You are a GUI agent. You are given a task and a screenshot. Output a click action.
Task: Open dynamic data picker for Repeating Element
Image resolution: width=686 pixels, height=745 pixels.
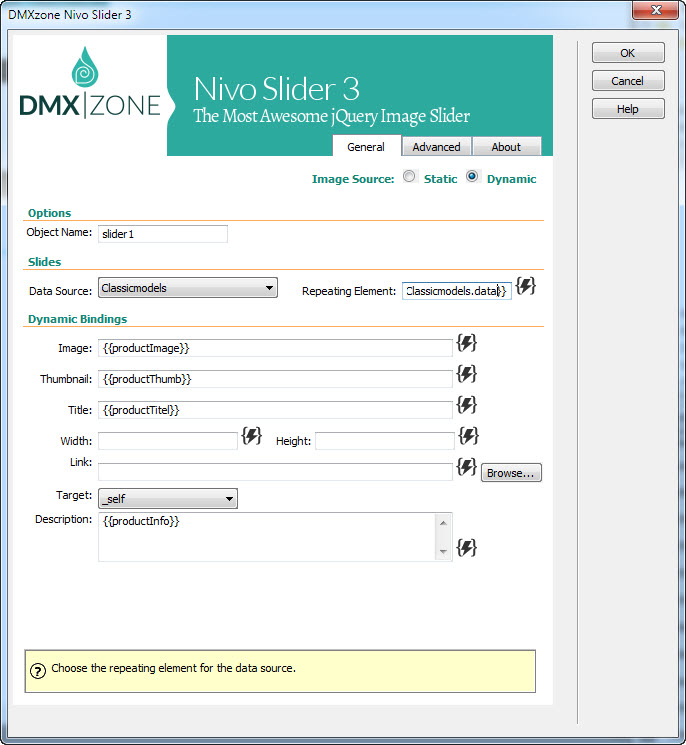tap(525, 286)
